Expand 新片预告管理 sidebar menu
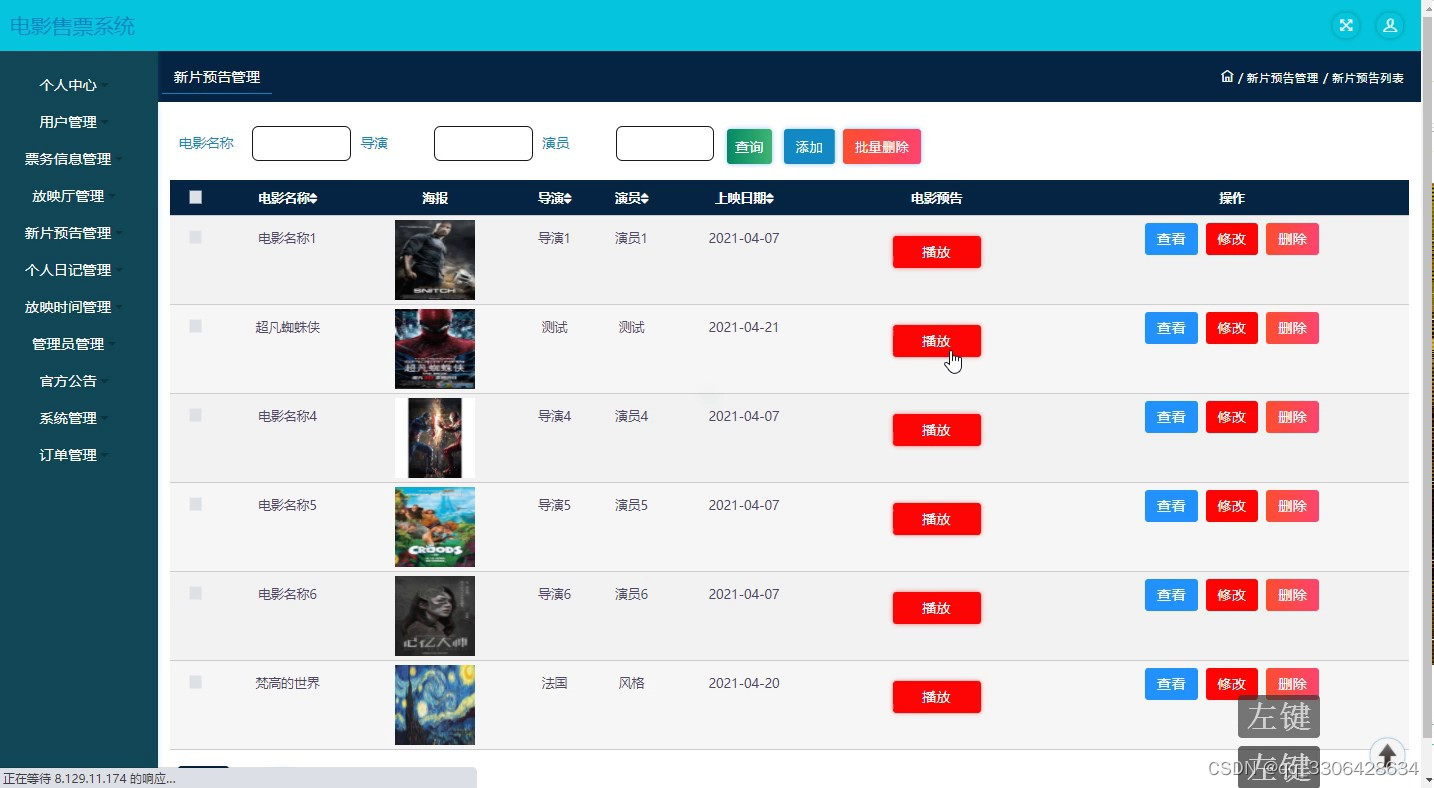The width and height of the screenshot is (1434, 788). click(x=75, y=233)
